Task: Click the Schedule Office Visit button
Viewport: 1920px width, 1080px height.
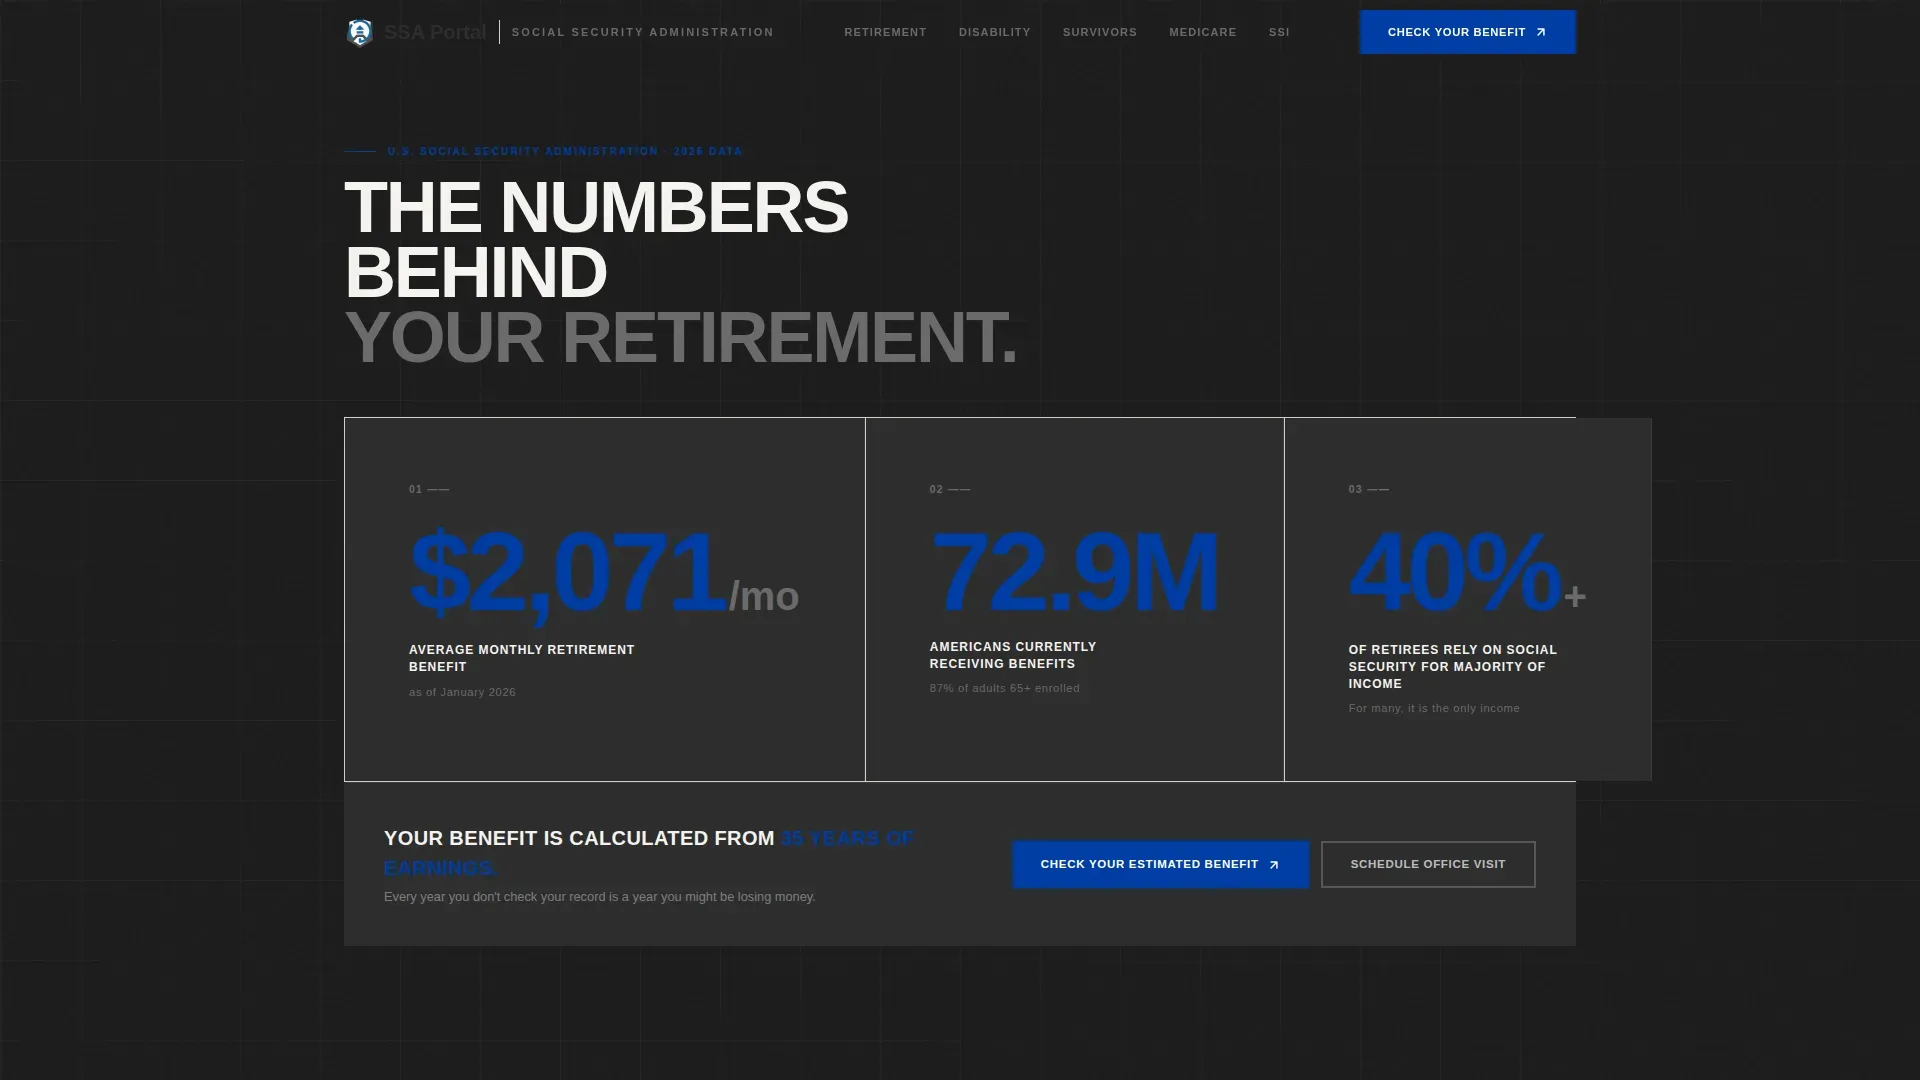Action: pyautogui.click(x=1428, y=864)
